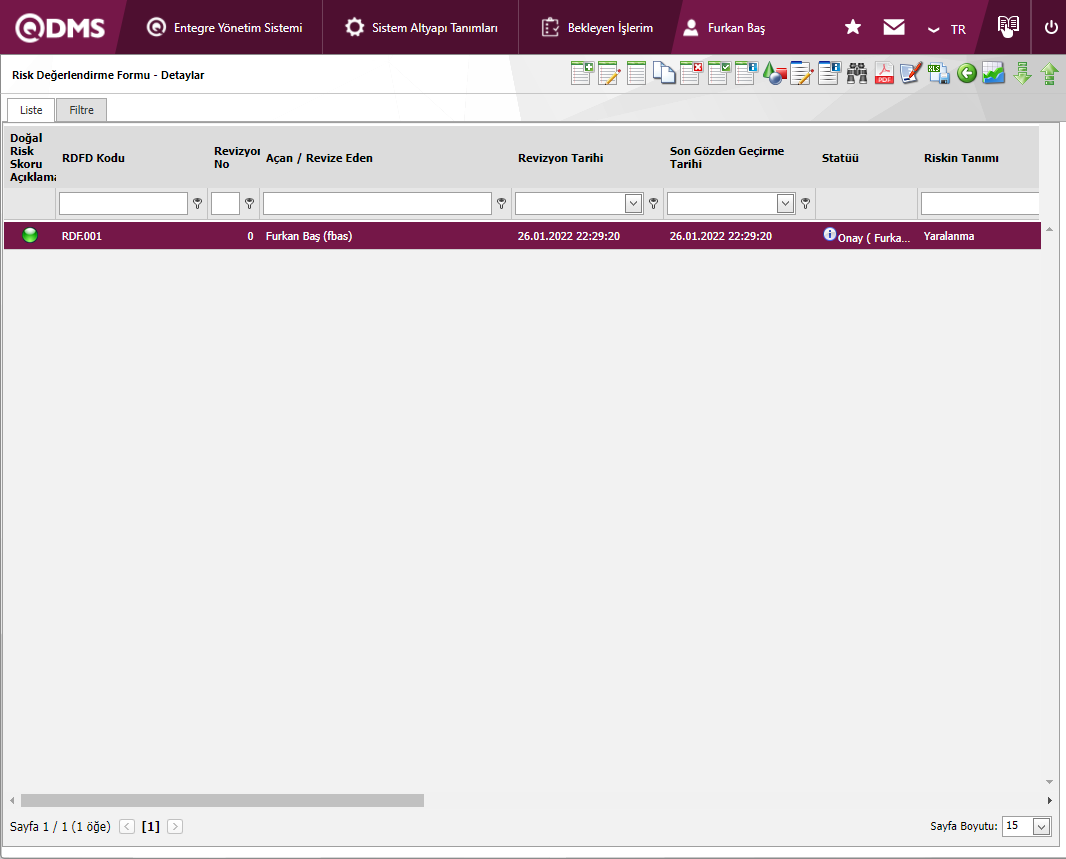The width and height of the screenshot is (1066, 859).
Task: Expand the Revizyon Tarihi filter dropdown
Action: (x=633, y=204)
